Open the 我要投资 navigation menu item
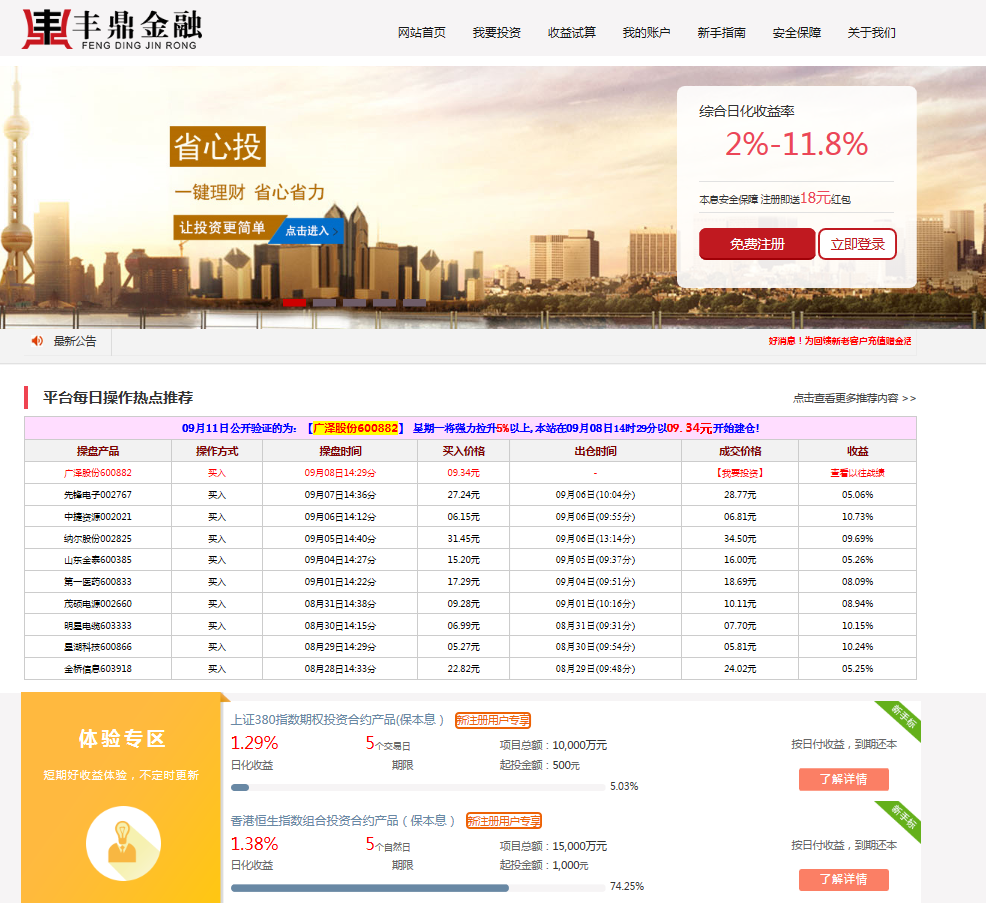This screenshot has height=903, width=986. pyautogui.click(x=496, y=32)
